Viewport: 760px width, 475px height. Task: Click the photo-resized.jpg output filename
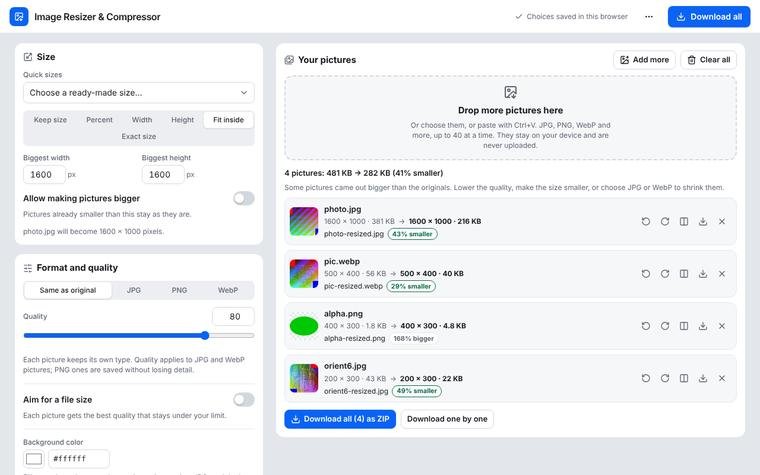pyautogui.click(x=354, y=234)
